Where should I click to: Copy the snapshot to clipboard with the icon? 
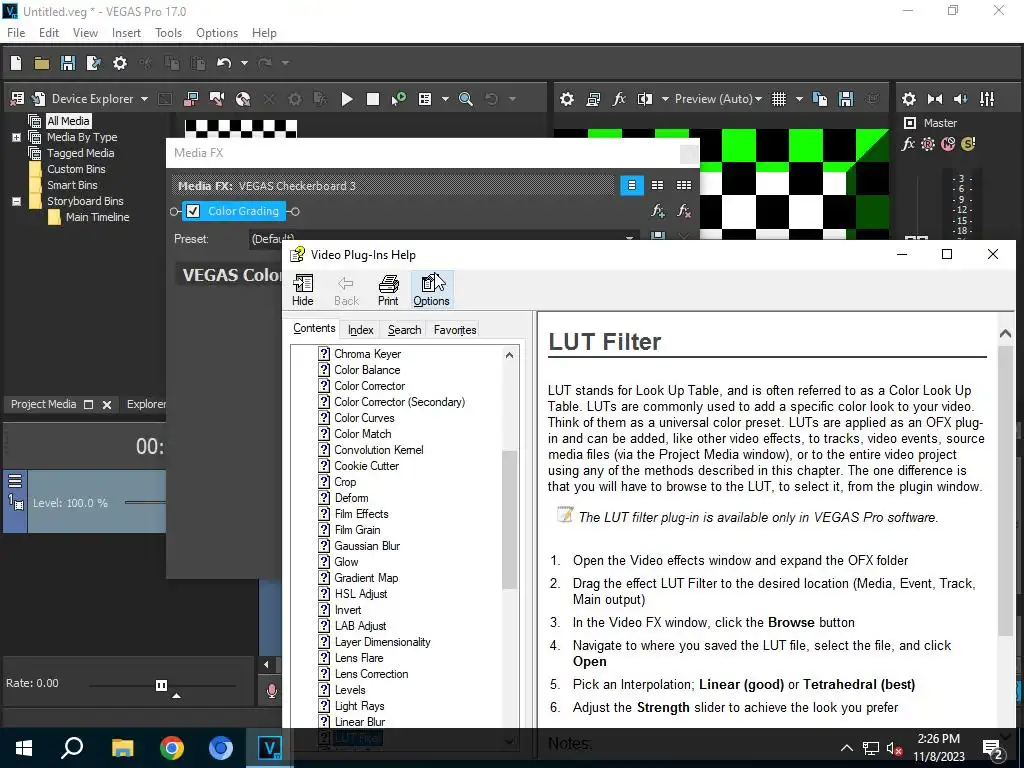click(820, 99)
